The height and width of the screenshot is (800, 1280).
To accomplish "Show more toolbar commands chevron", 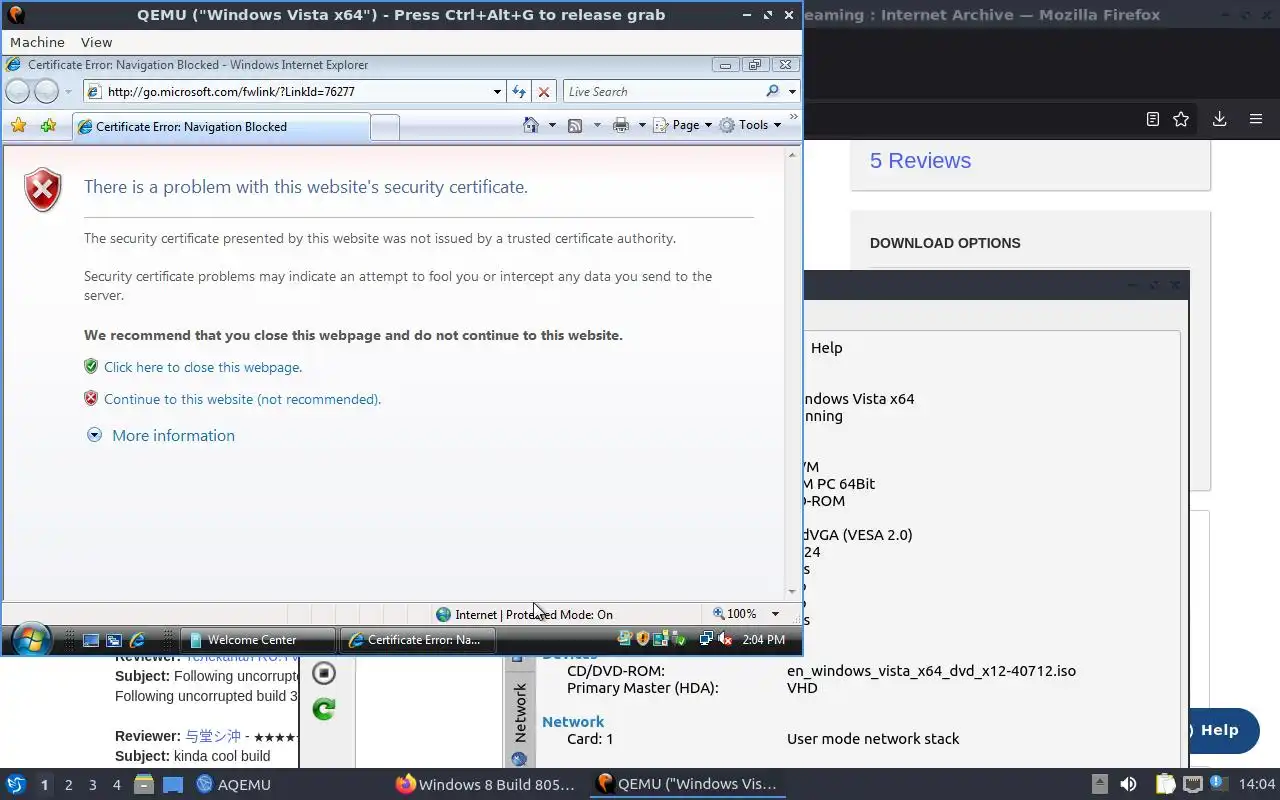I will (794, 117).
